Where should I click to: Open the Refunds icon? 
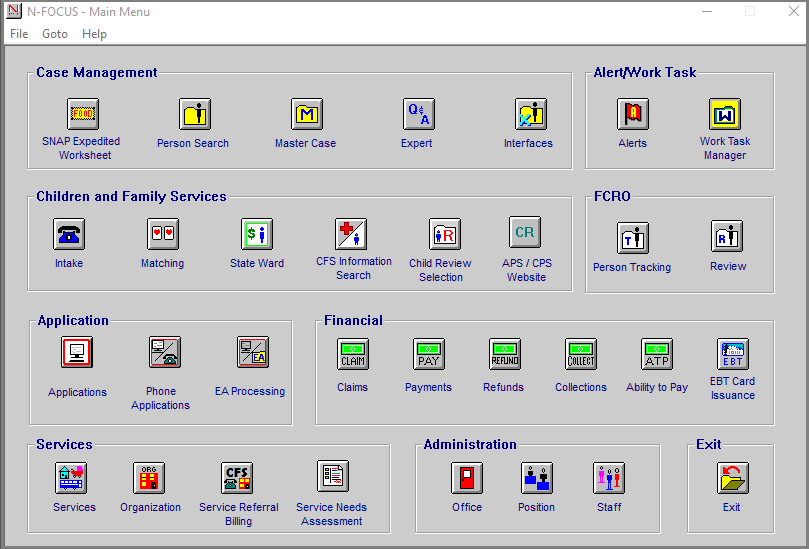tap(505, 354)
